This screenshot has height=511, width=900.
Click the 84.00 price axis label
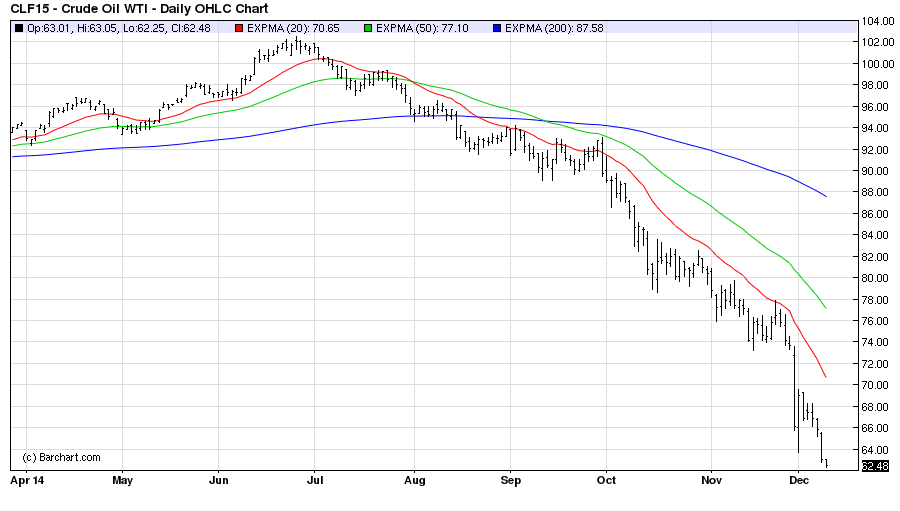click(875, 235)
